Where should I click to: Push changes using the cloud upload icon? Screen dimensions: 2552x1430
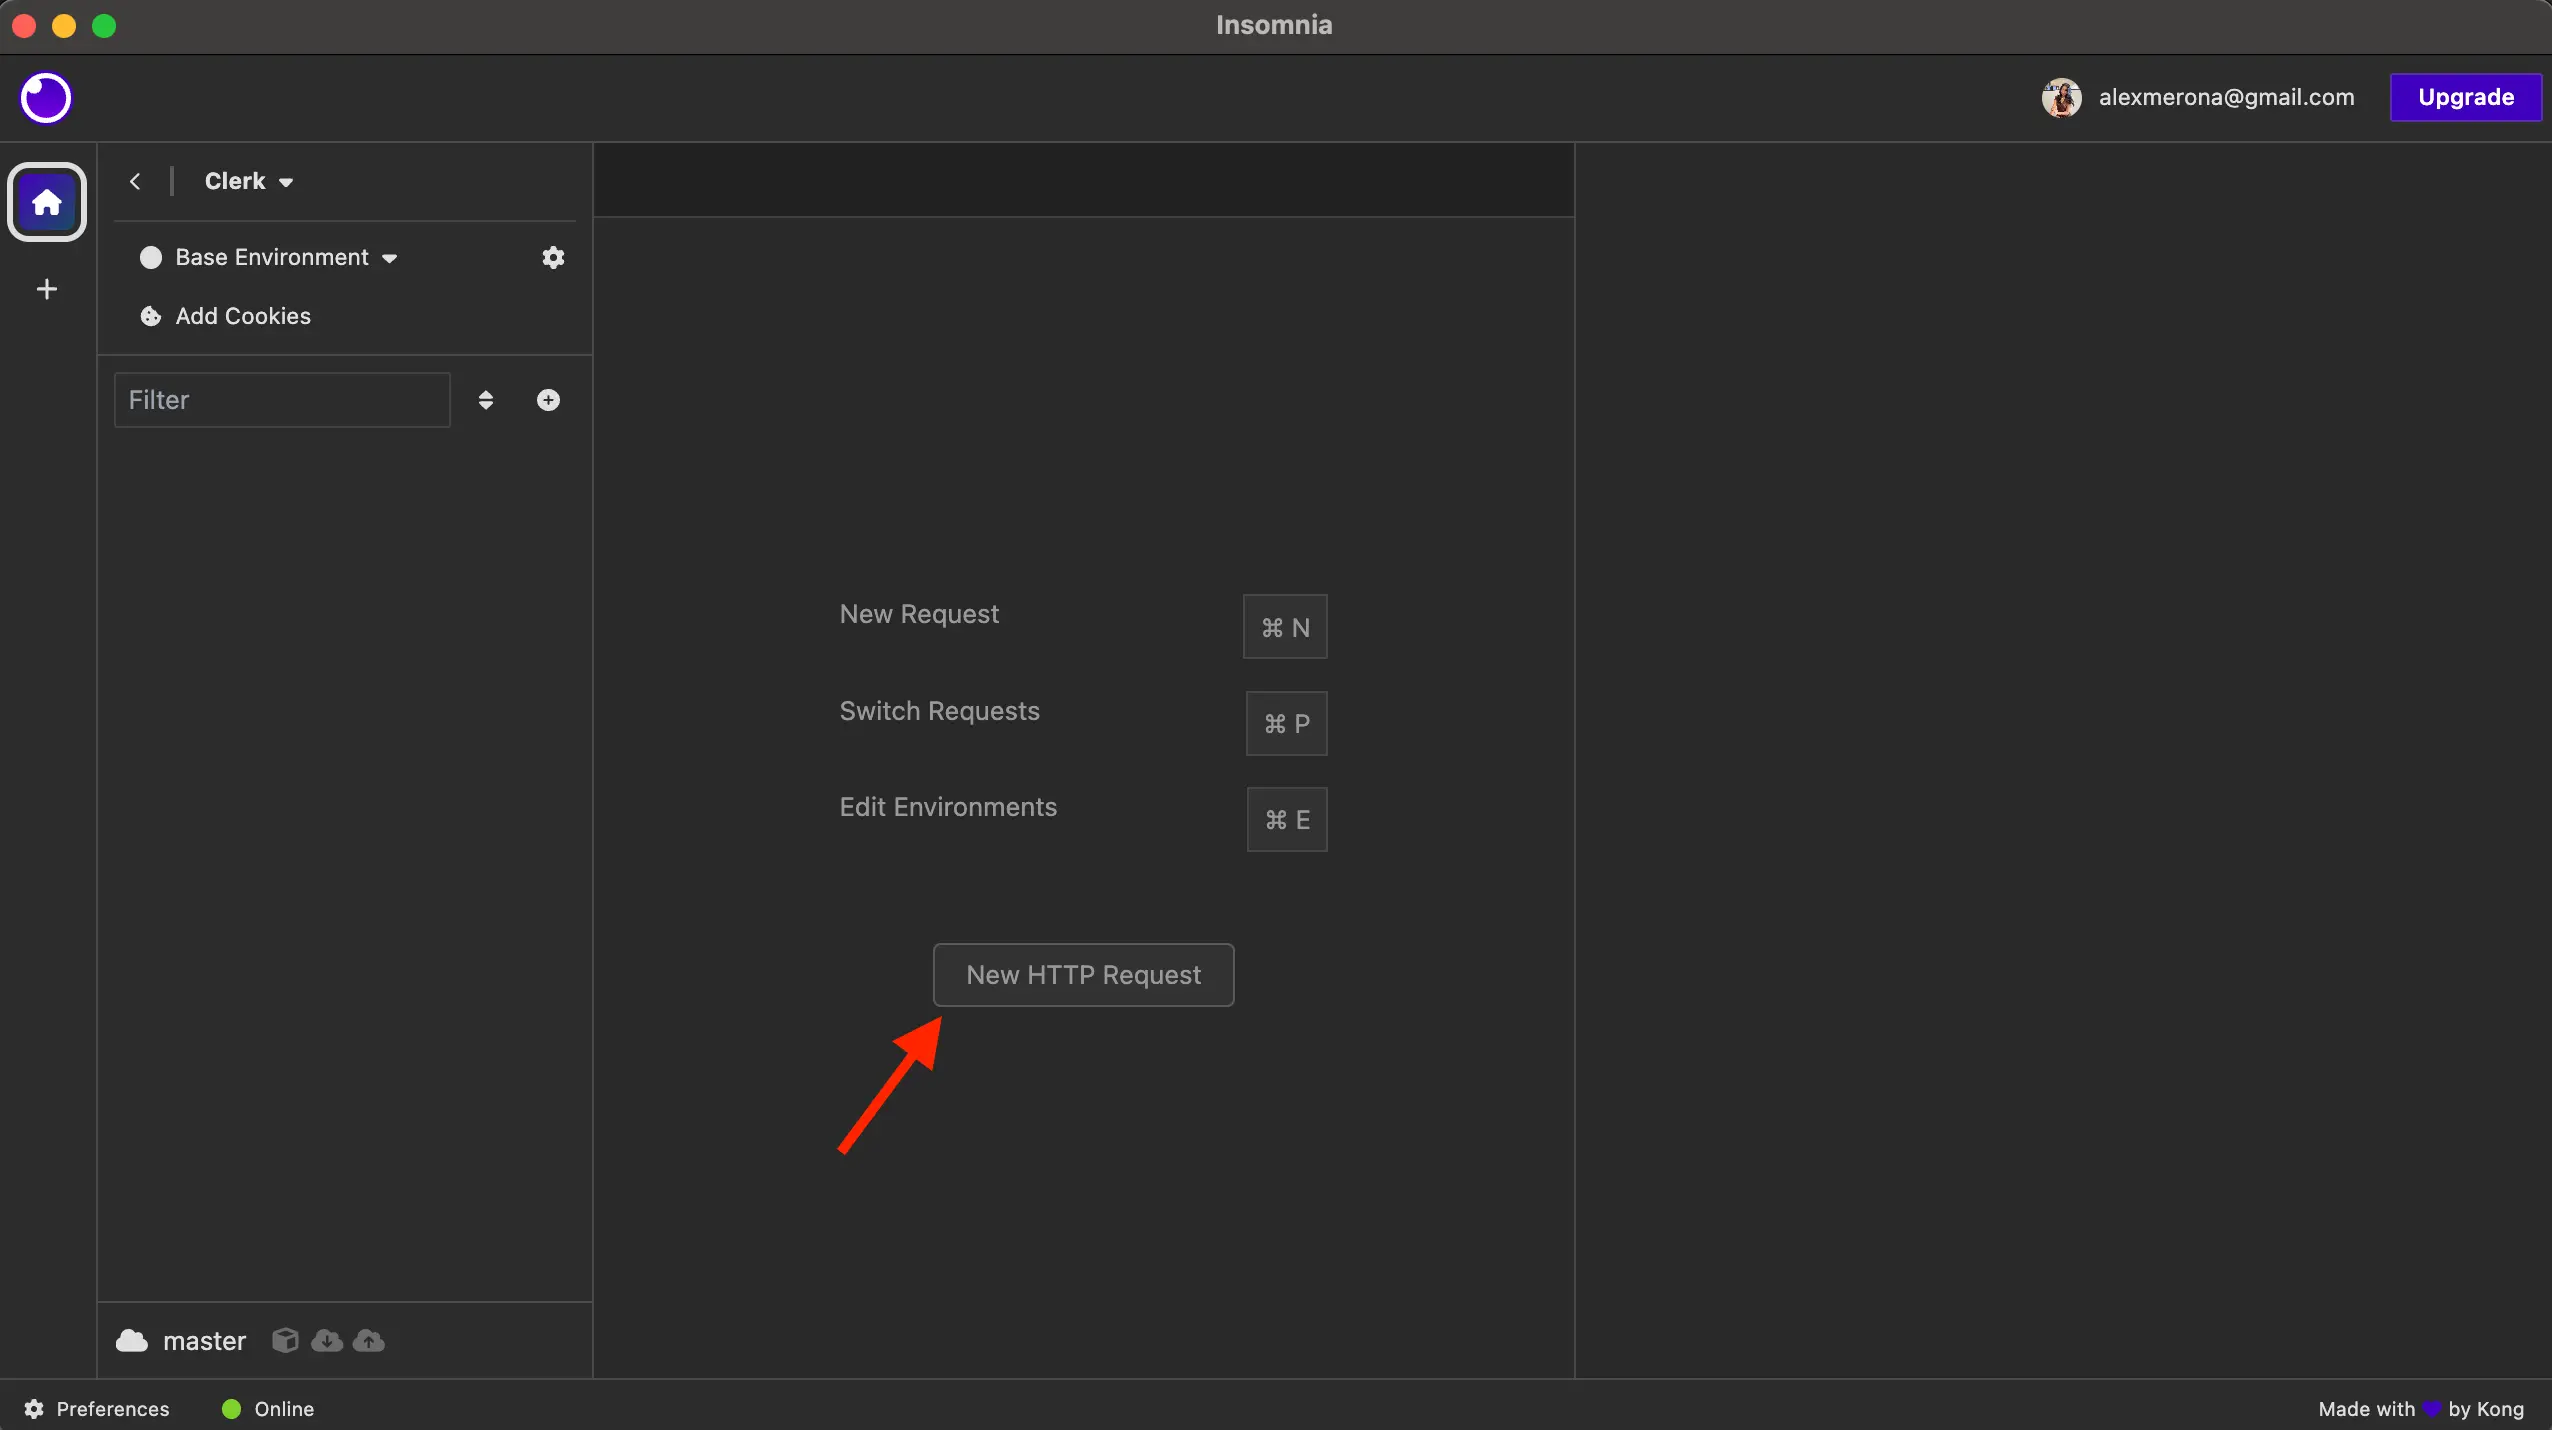point(369,1341)
